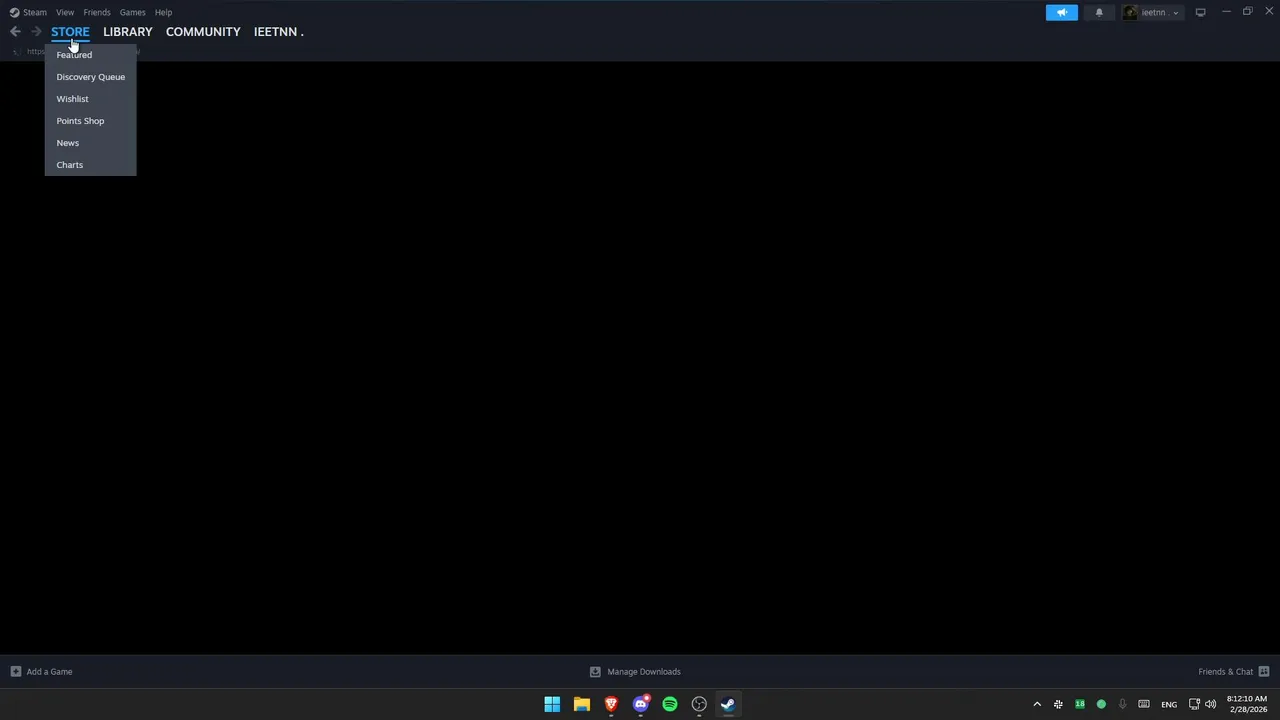Choose Discovery Queue from Store dropdown

(90, 77)
